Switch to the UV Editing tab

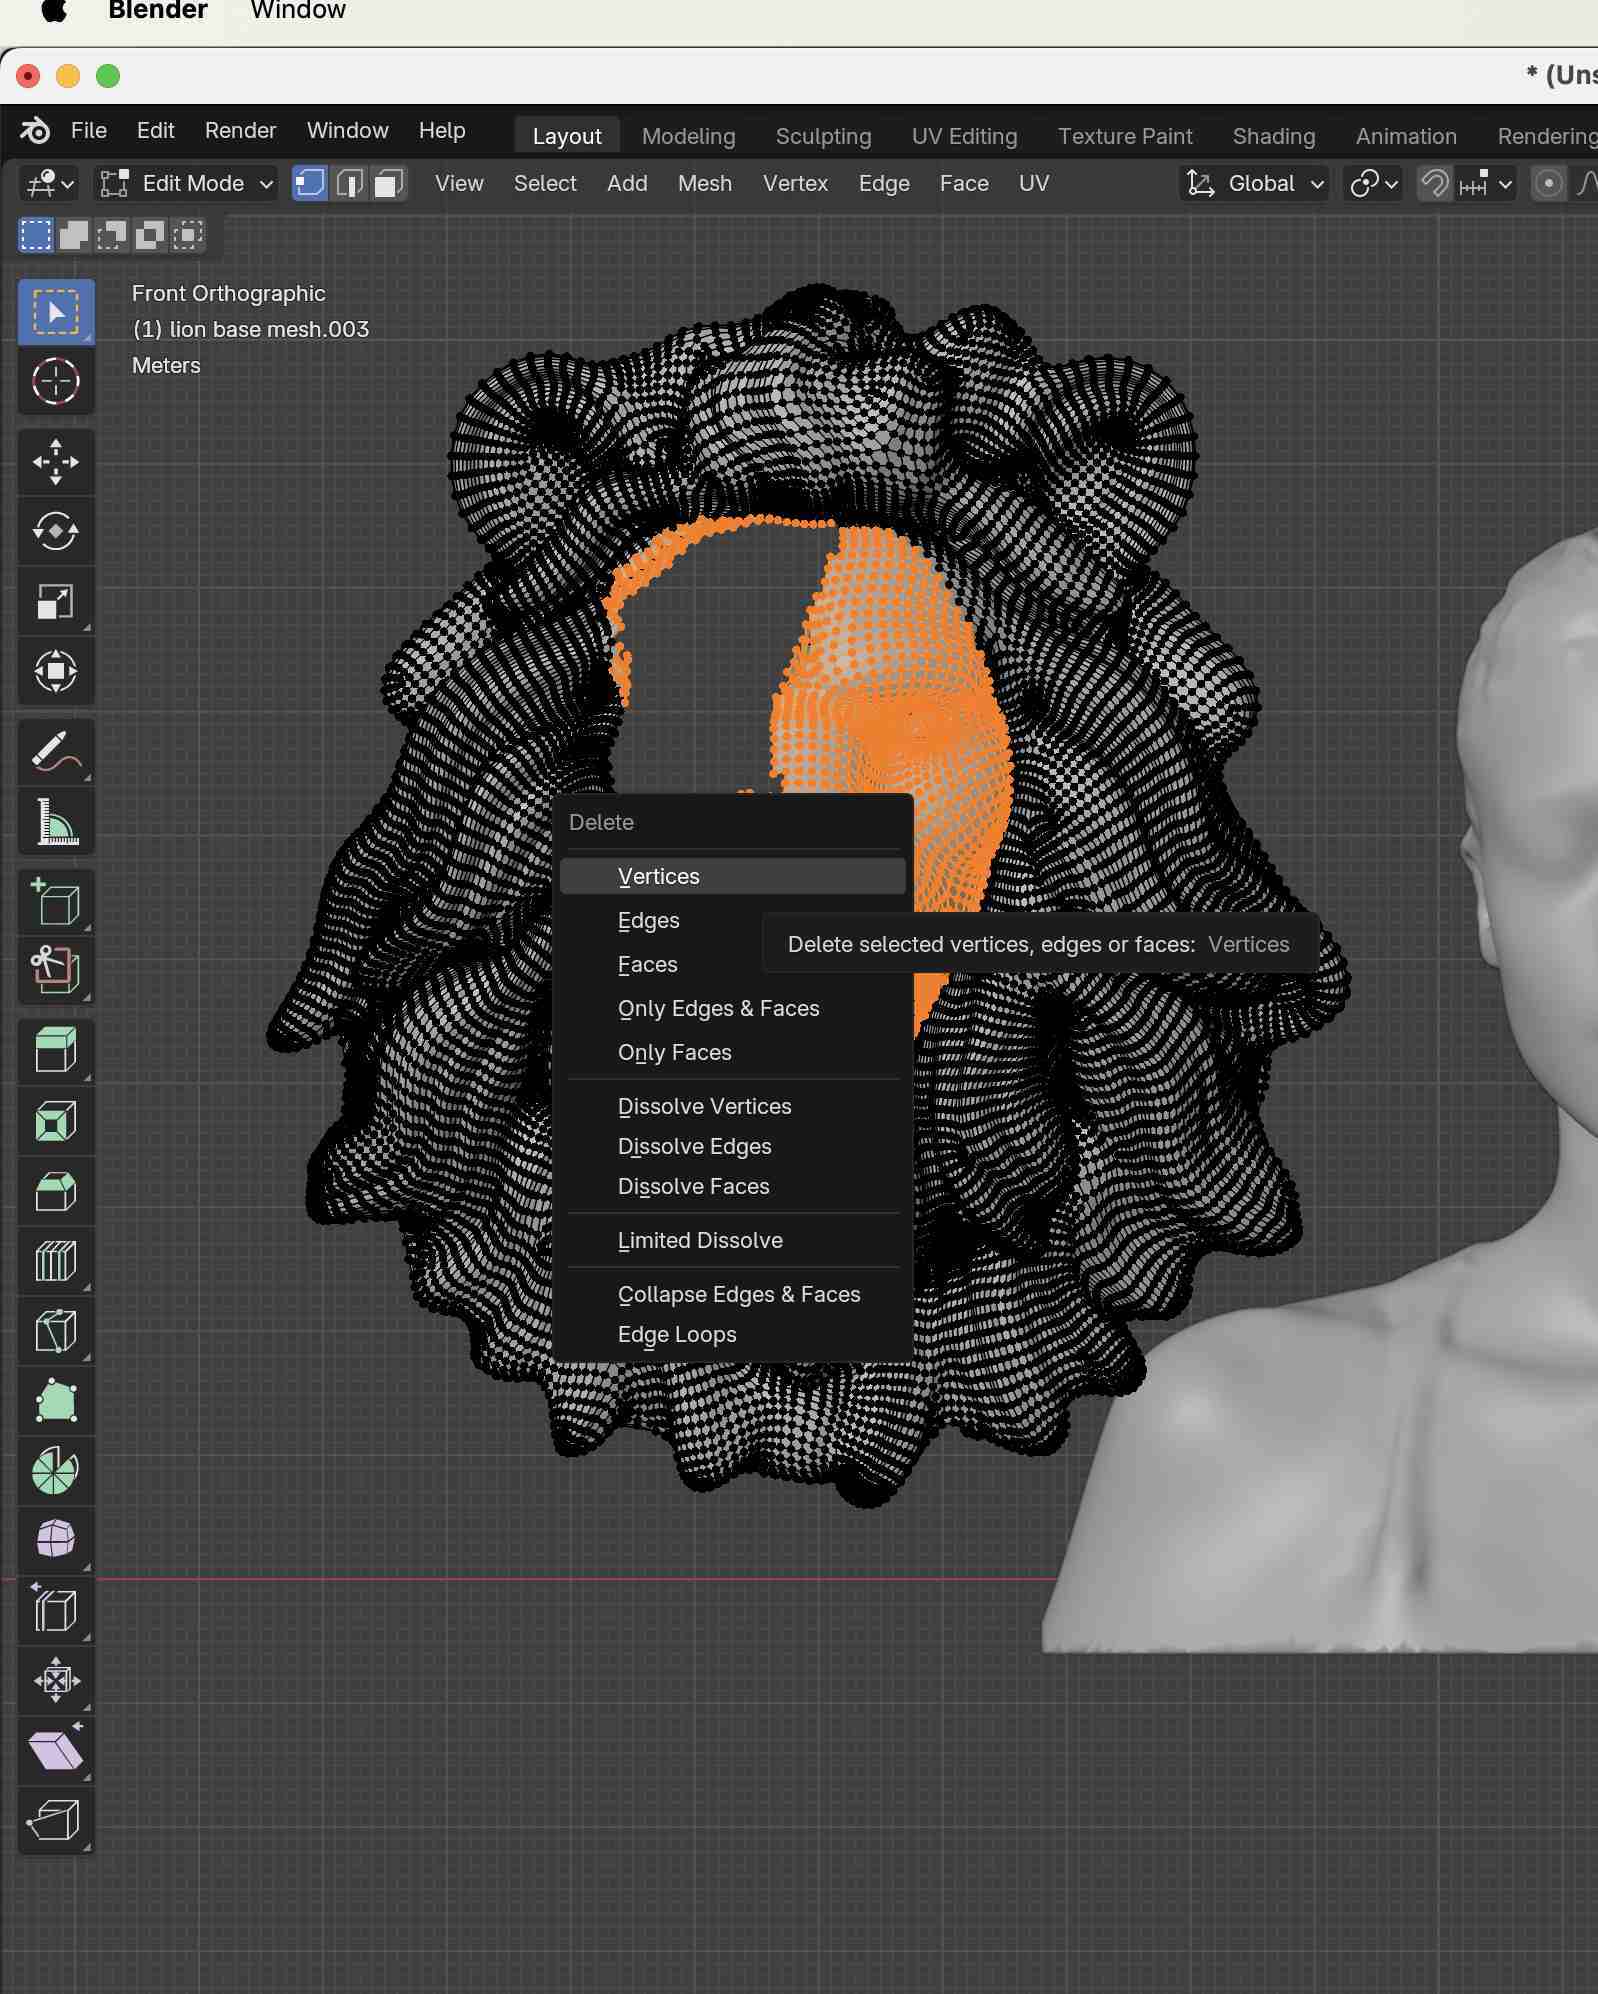click(x=964, y=136)
